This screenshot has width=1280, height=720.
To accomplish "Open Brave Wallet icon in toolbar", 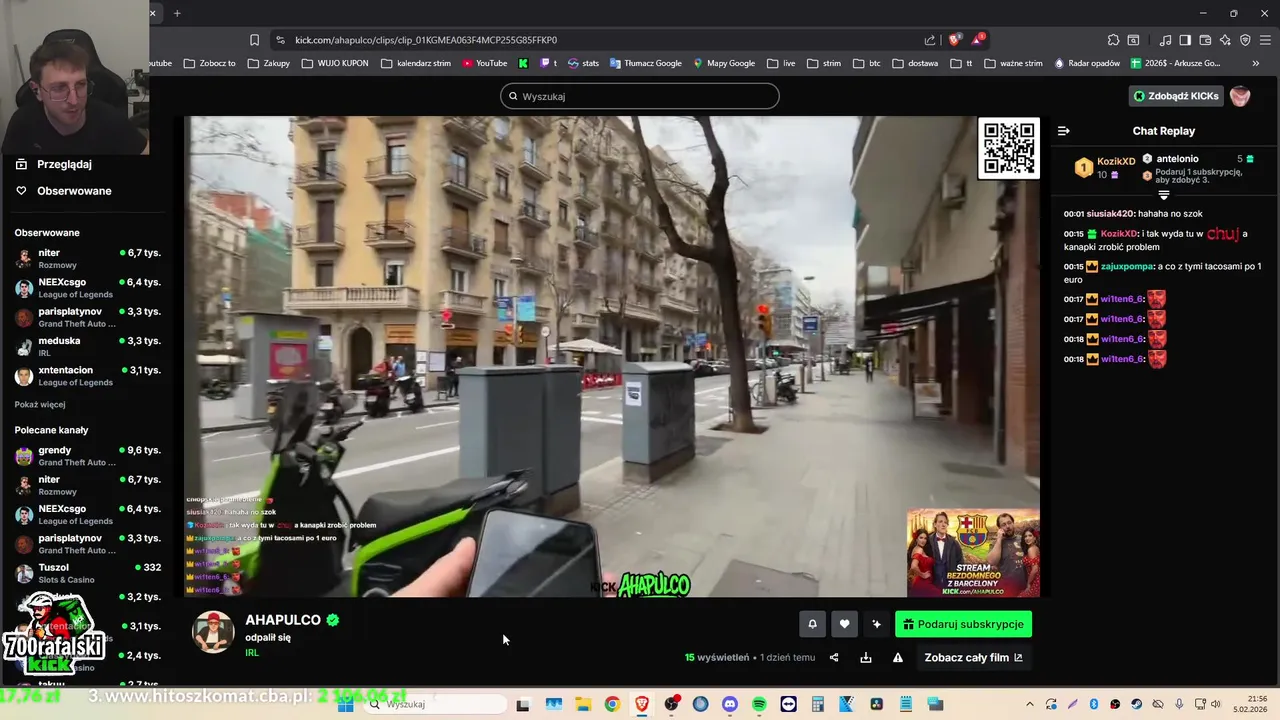I will [x=1205, y=40].
